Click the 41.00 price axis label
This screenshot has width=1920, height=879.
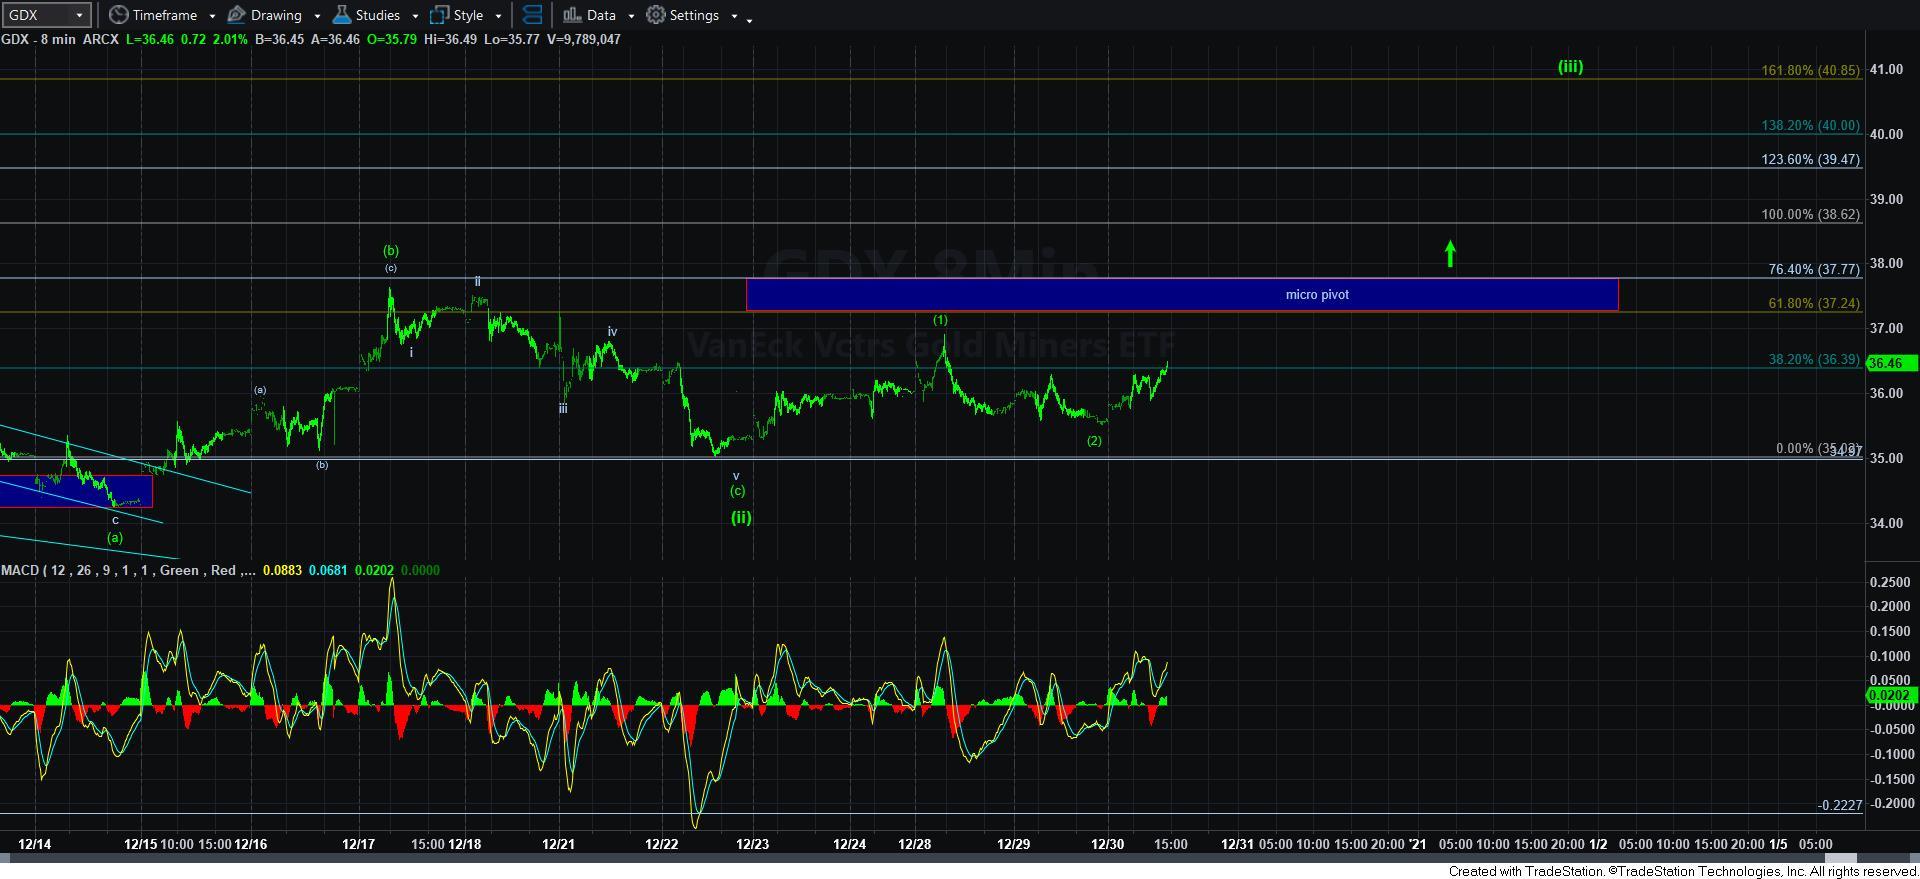[1886, 70]
